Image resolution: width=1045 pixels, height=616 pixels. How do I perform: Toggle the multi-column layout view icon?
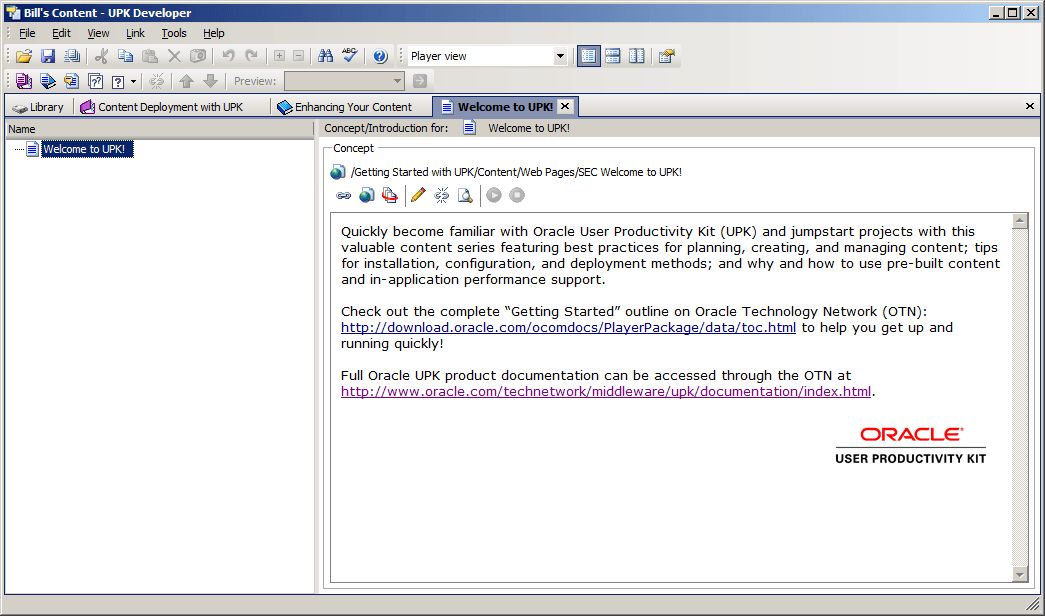click(x=637, y=56)
